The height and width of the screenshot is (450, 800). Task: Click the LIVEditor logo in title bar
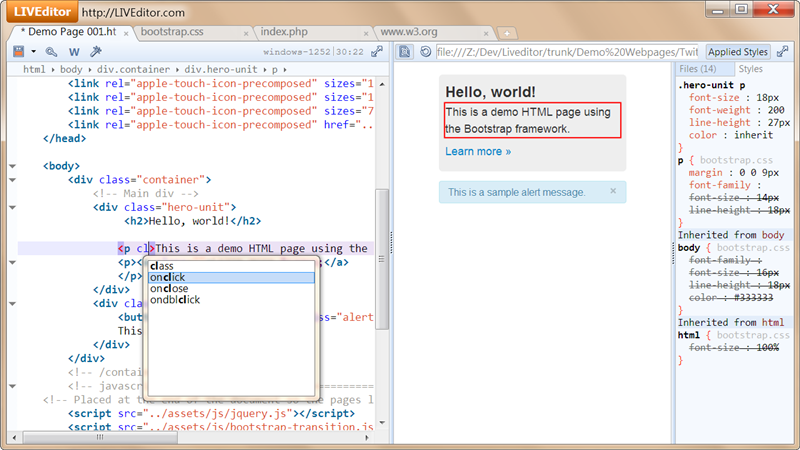(x=42, y=12)
